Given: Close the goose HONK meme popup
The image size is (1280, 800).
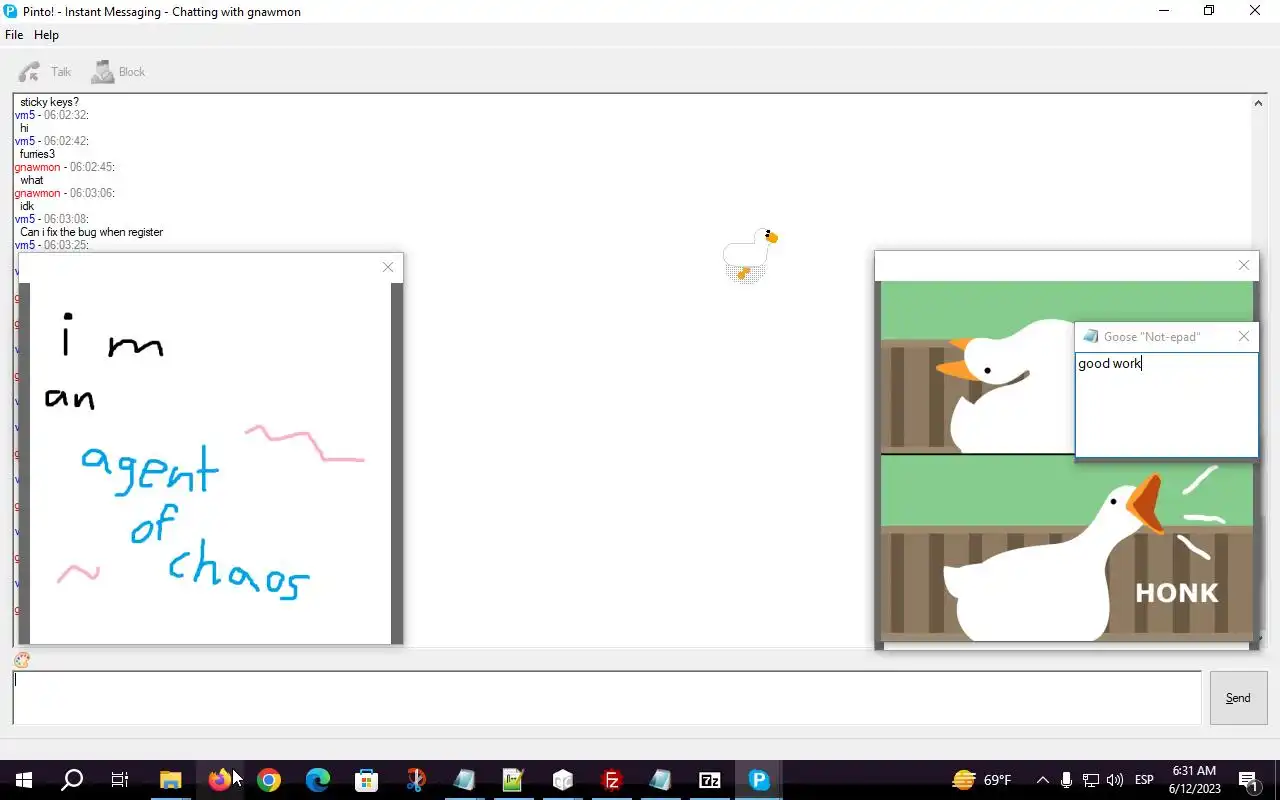Looking at the screenshot, I should 1244,265.
